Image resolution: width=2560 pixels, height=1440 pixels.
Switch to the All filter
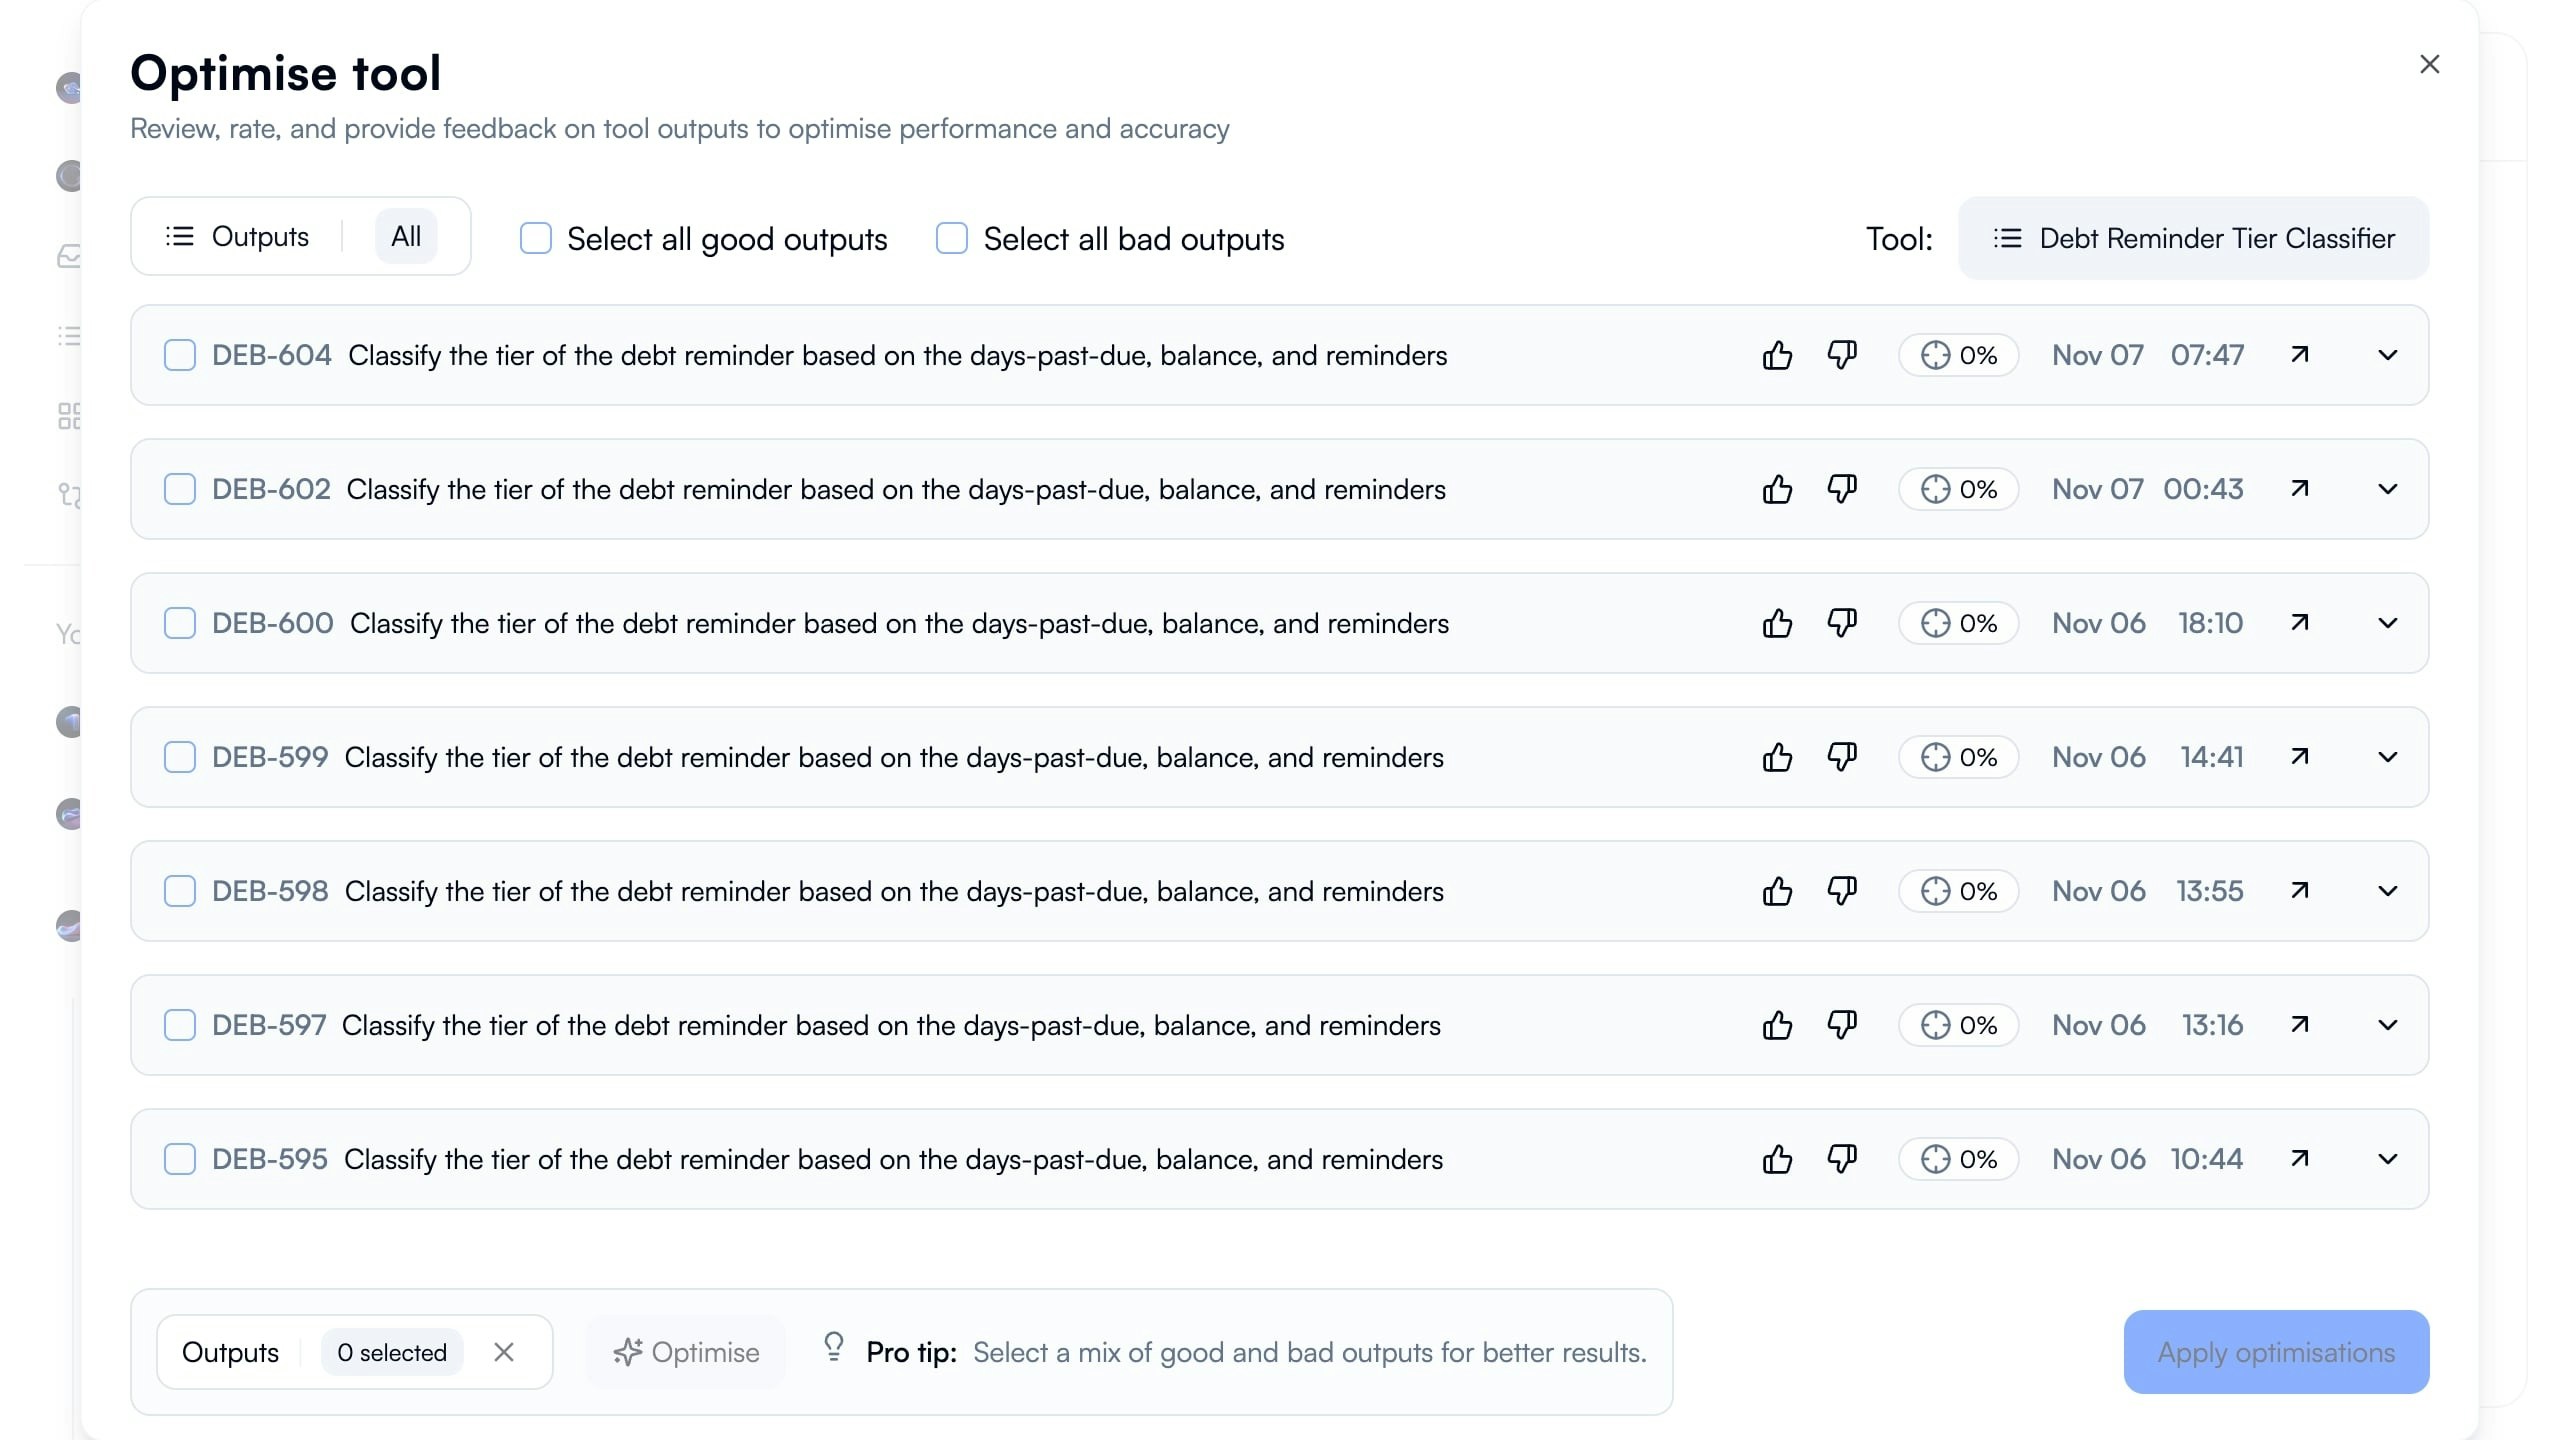coord(406,235)
